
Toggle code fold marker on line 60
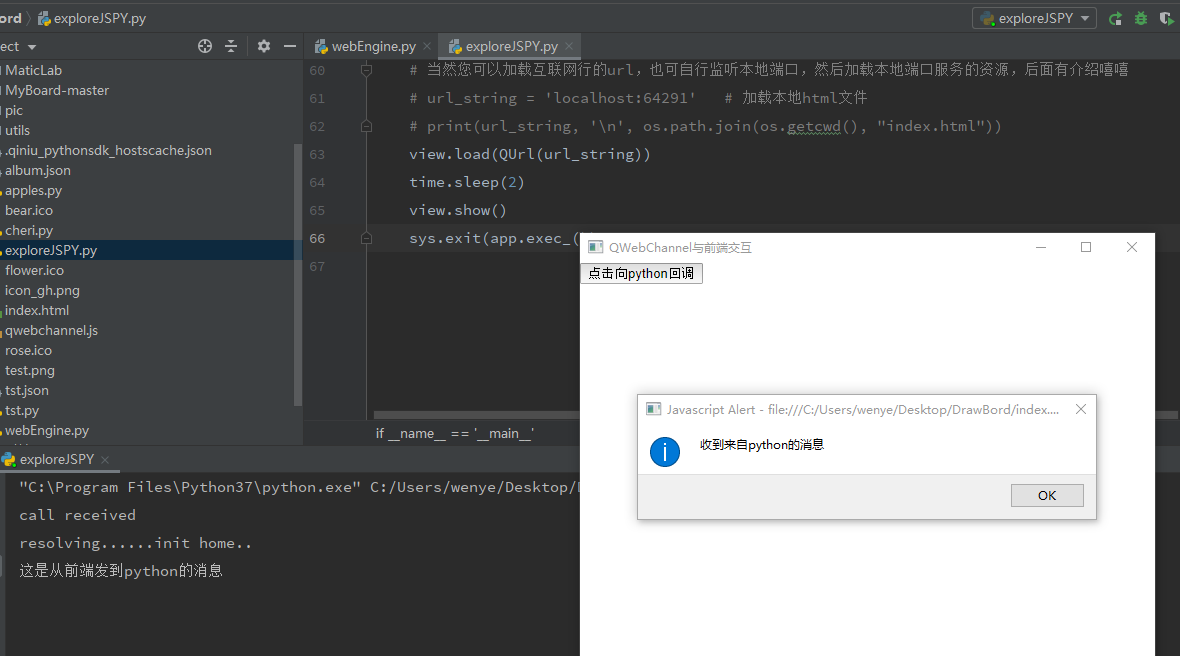pos(366,70)
